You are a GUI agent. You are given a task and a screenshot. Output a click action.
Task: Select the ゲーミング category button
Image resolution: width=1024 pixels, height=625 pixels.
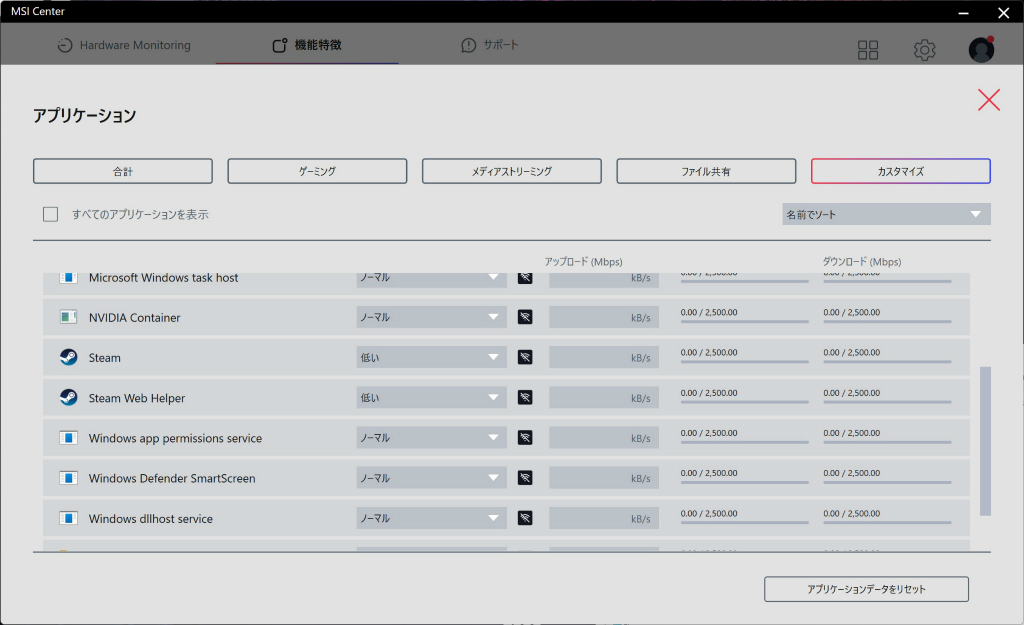[x=317, y=171]
